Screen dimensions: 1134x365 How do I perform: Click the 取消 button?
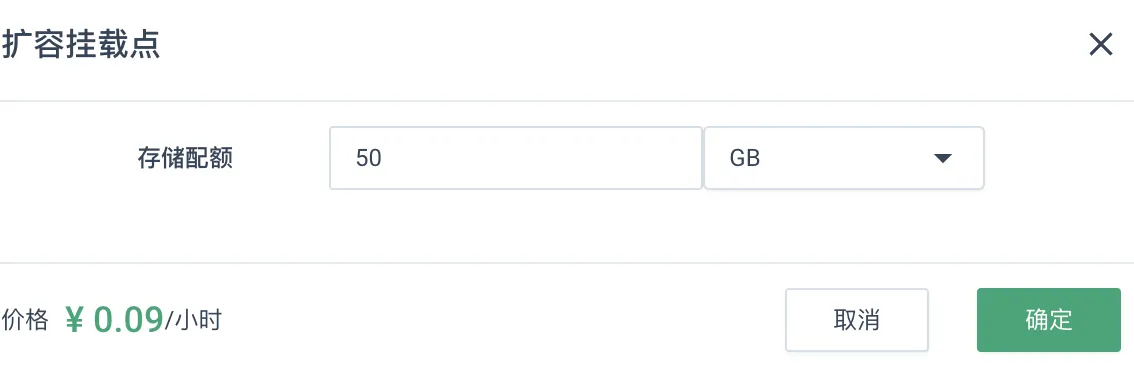(856, 320)
